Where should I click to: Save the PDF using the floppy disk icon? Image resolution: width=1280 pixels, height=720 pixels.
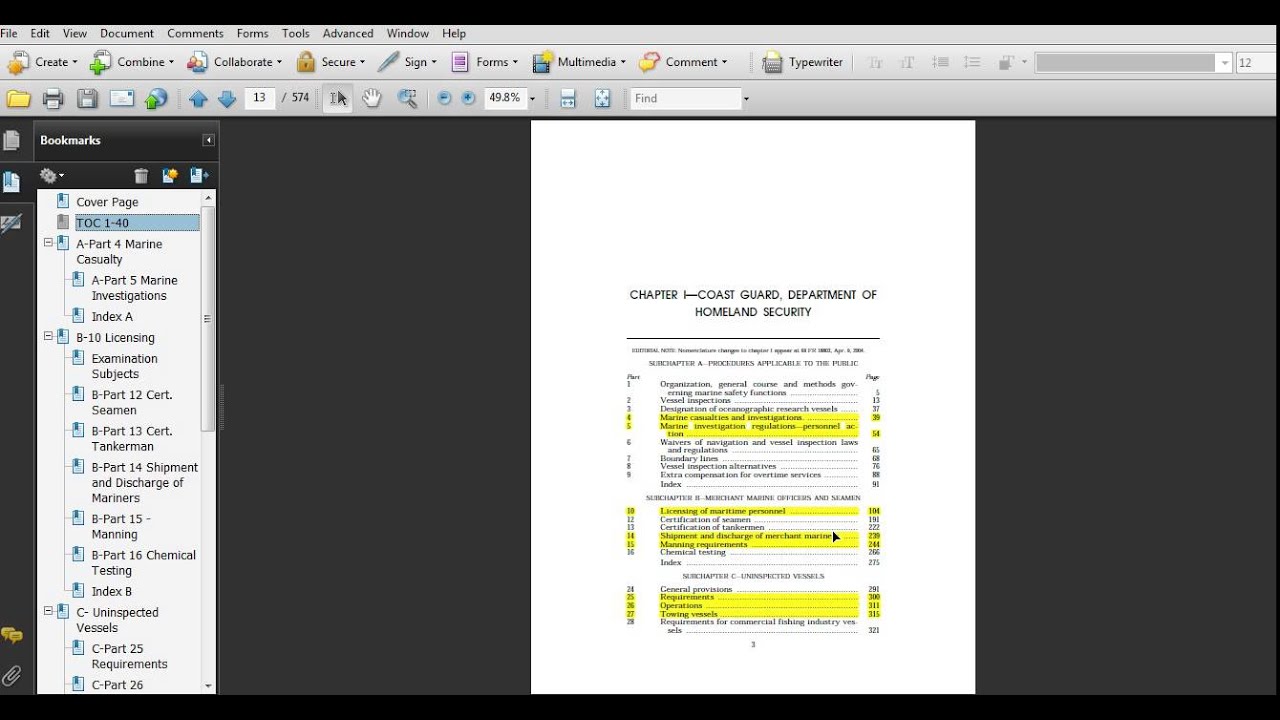[x=87, y=99]
